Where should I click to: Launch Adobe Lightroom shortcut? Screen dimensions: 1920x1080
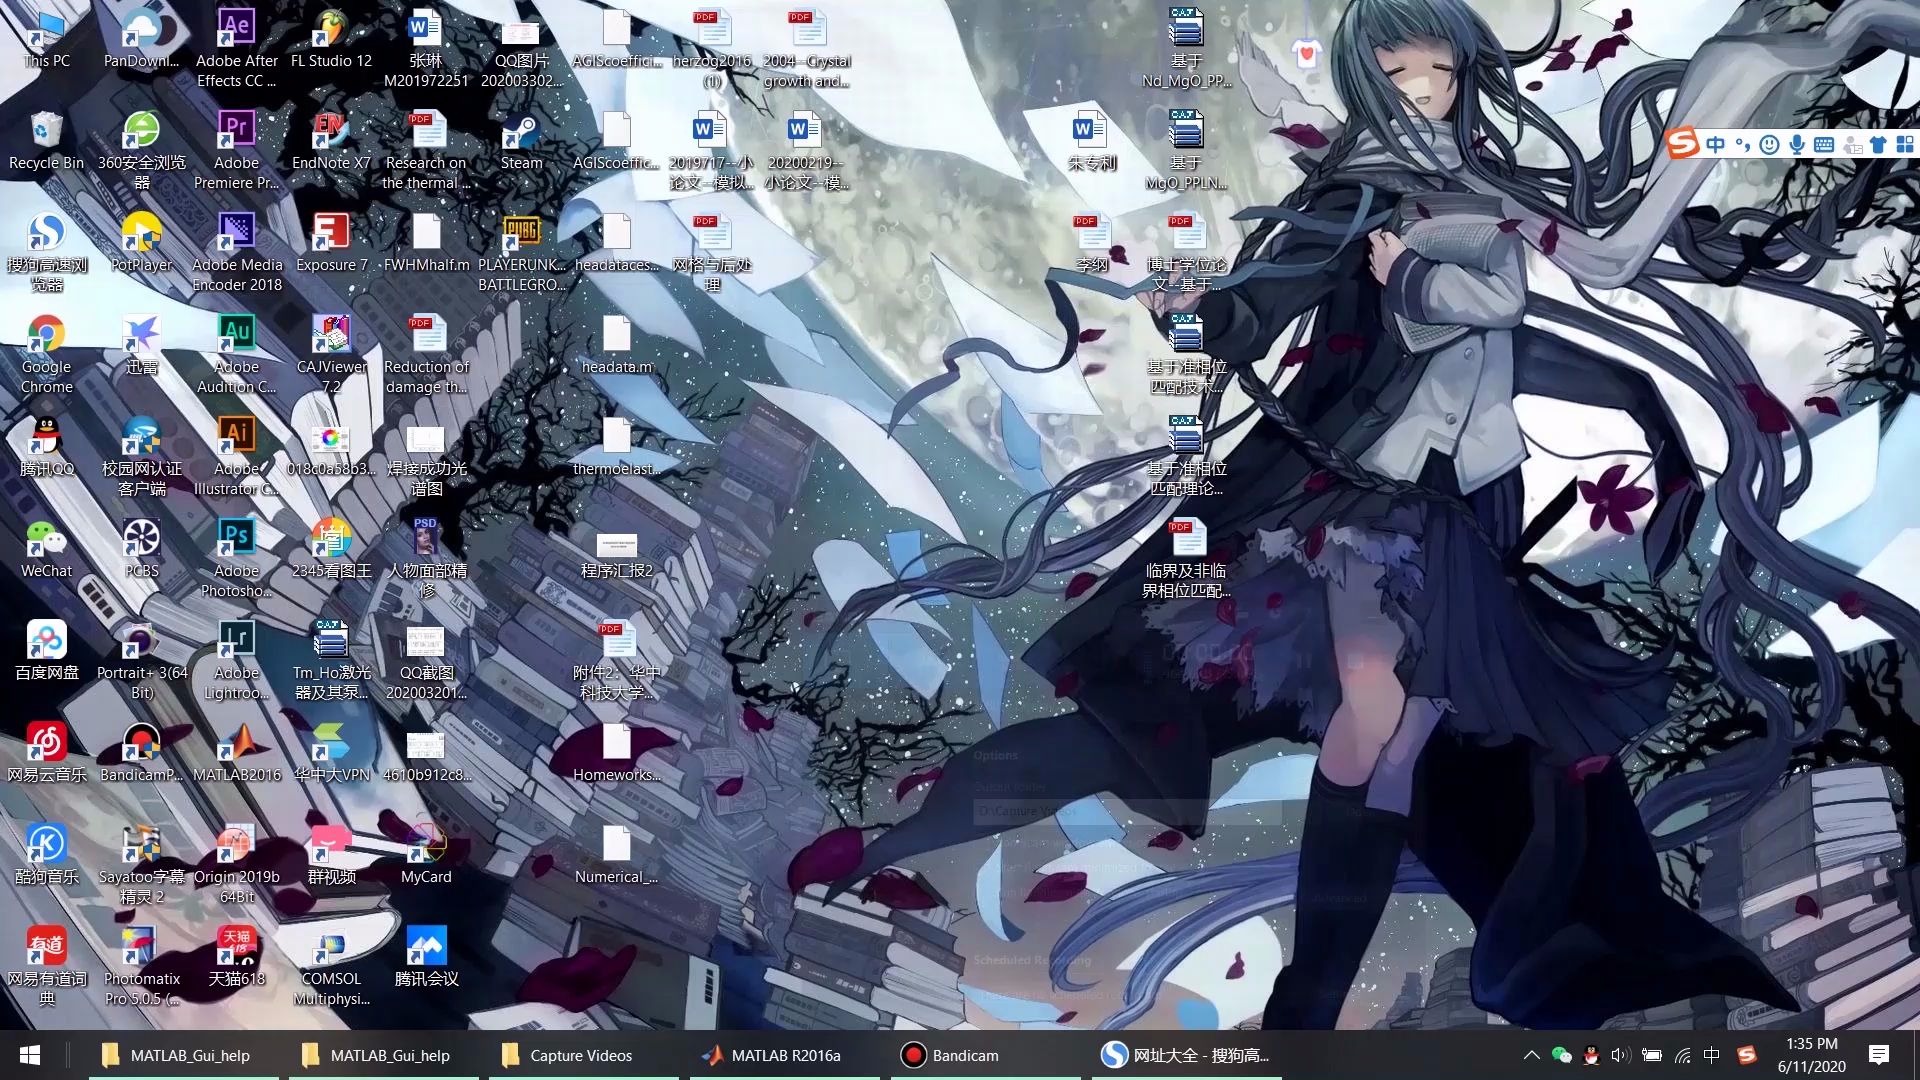[x=236, y=661]
